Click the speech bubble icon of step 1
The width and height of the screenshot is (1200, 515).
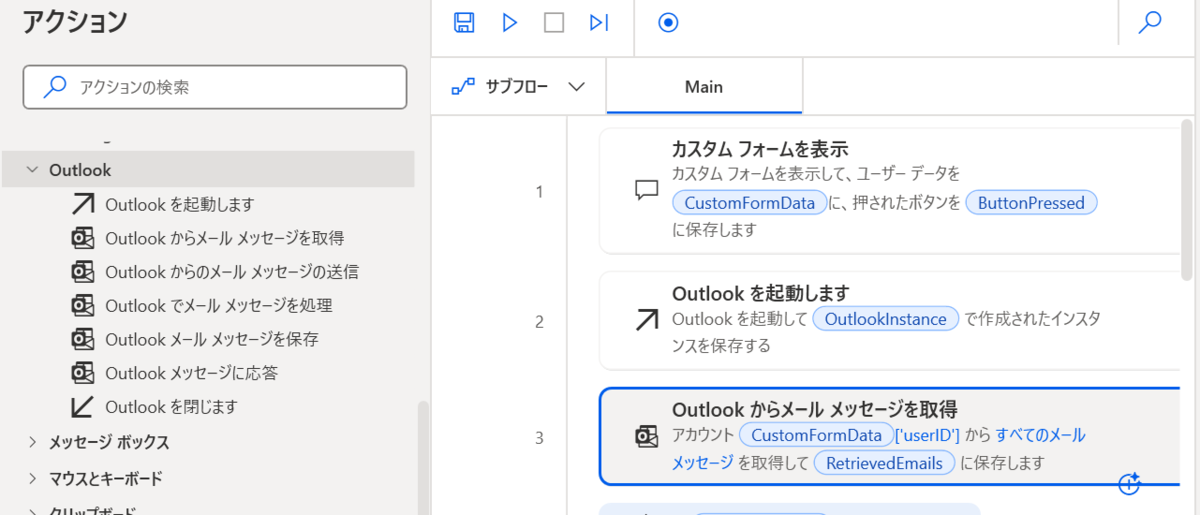coord(647,191)
